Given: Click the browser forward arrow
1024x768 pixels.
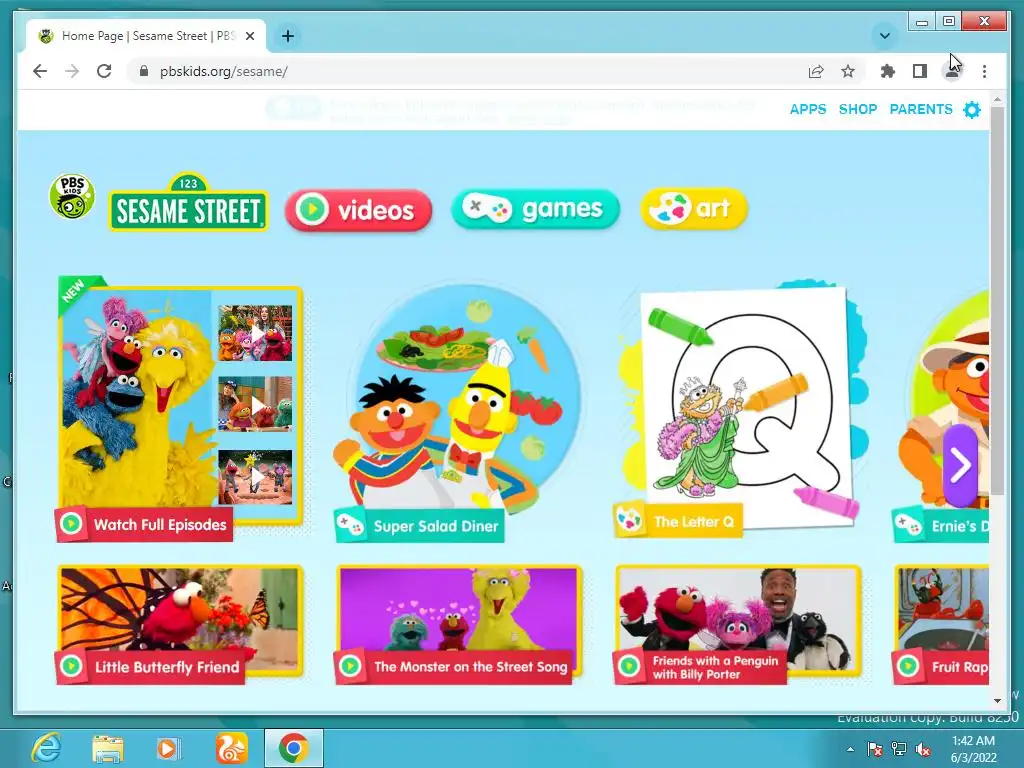Looking at the screenshot, I should 72,71.
